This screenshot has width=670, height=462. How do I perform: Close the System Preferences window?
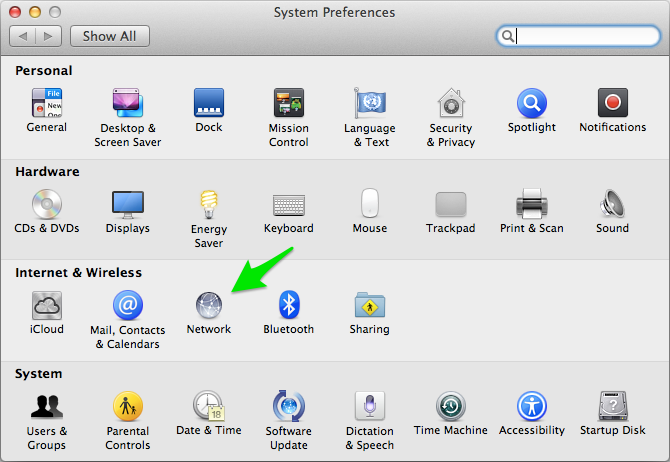(x=15, y=12)
